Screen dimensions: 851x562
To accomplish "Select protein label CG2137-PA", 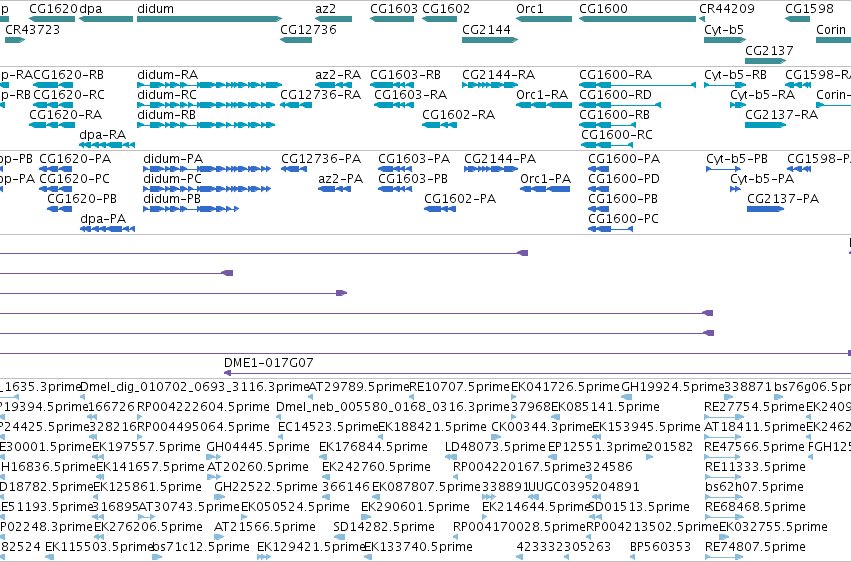I will pos(783,199).
